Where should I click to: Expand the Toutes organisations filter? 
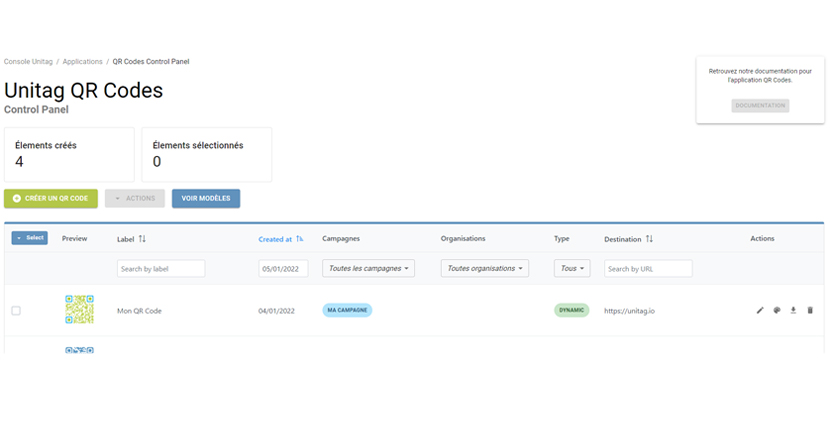point(486,268)
